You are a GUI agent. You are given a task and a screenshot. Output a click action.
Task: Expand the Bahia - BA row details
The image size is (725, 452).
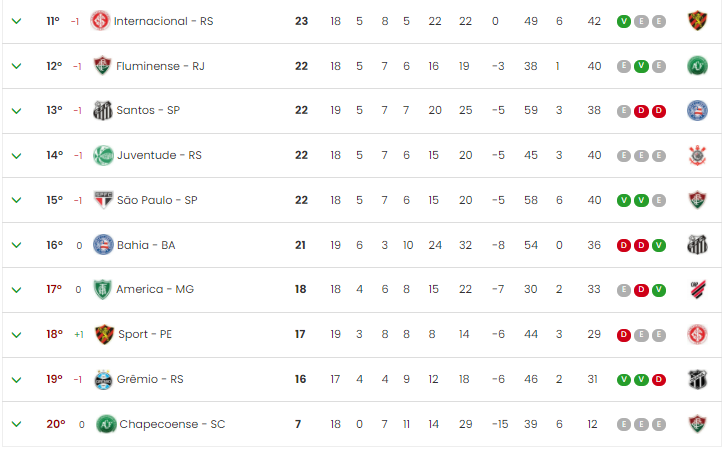click(x=17, y=245)
